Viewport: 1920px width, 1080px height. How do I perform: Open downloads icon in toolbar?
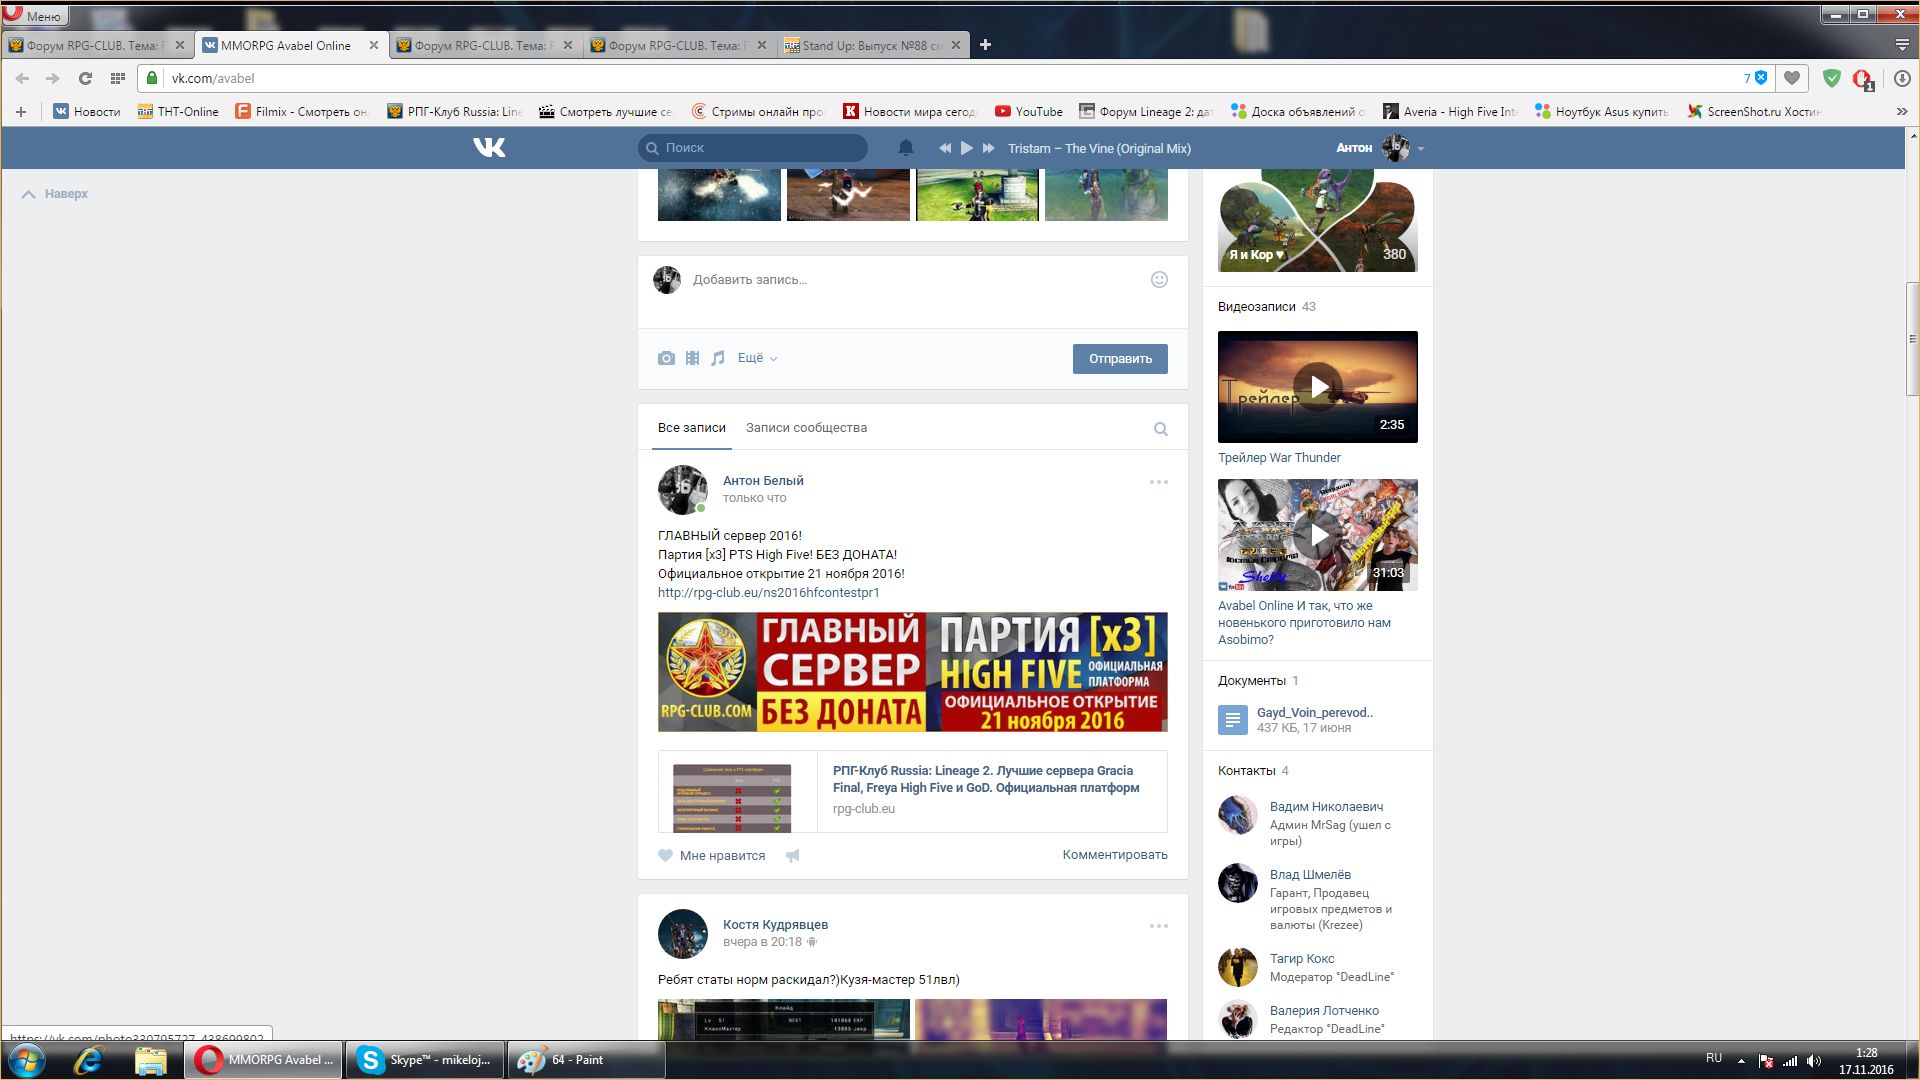pos(1902,78)
